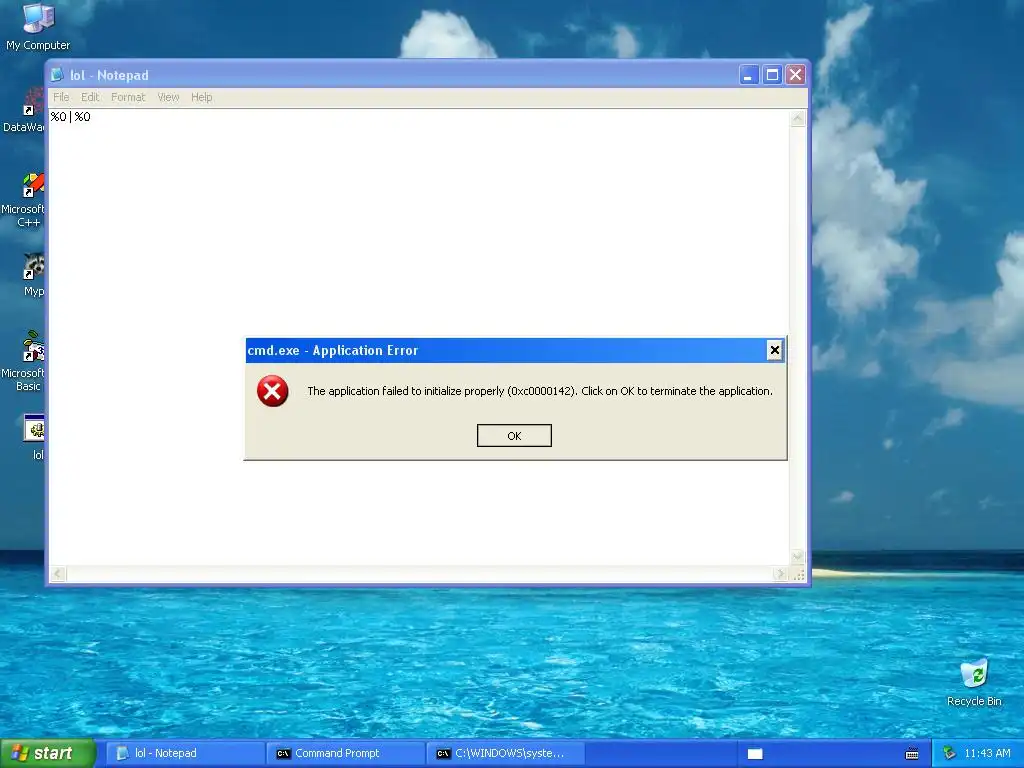The height and width of the screenshot is (768, 1024).
Task: Click Notepad's vertical scrollbar up arrow
Action: tap(797, 118)
